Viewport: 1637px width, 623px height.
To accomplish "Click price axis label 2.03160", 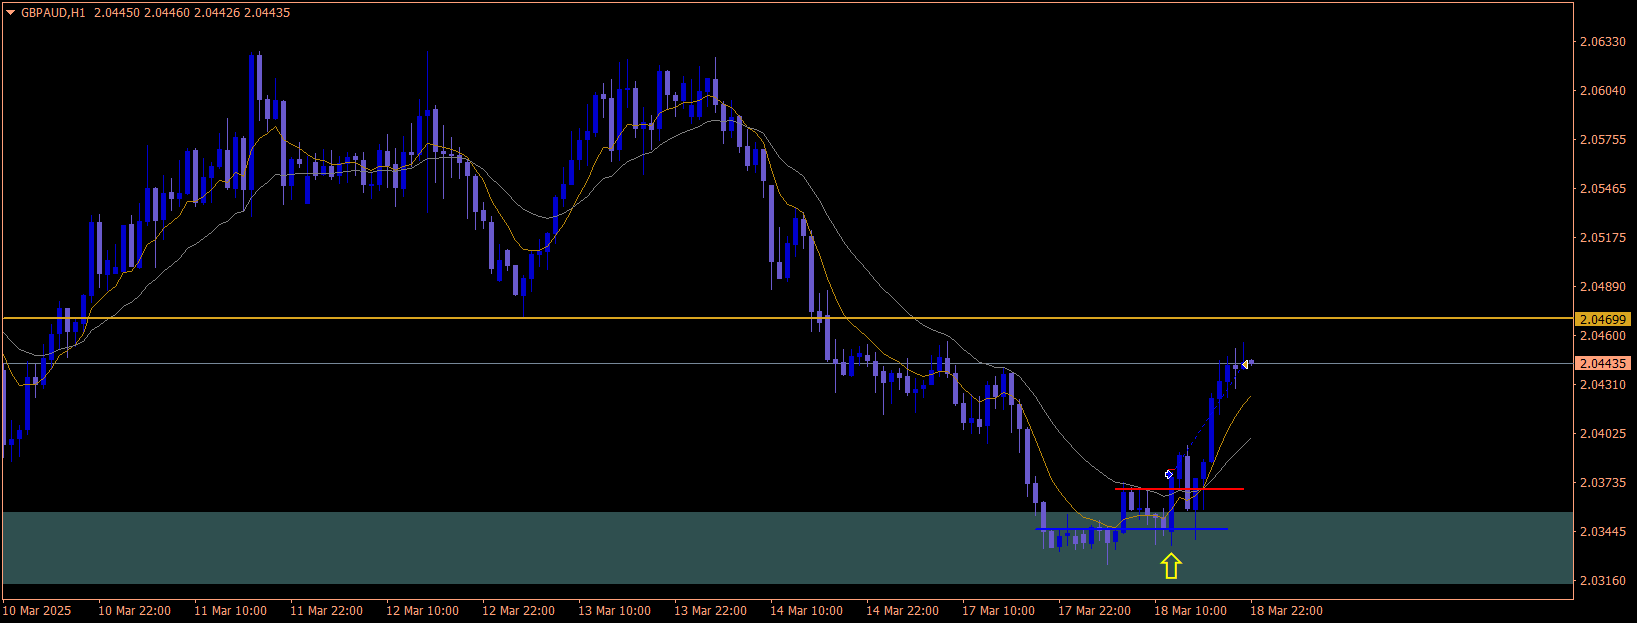I will click(1602, 581).
